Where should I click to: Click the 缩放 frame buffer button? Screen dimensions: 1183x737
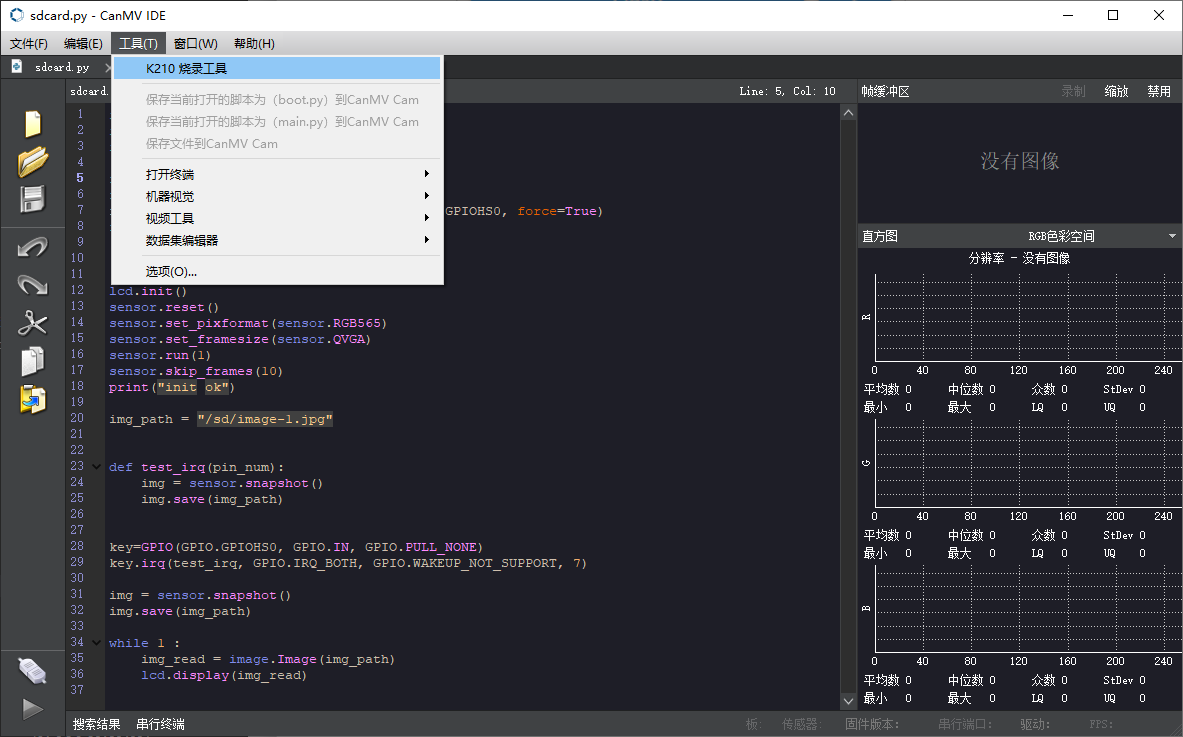pyautogui.click(x=1116, y=91)
